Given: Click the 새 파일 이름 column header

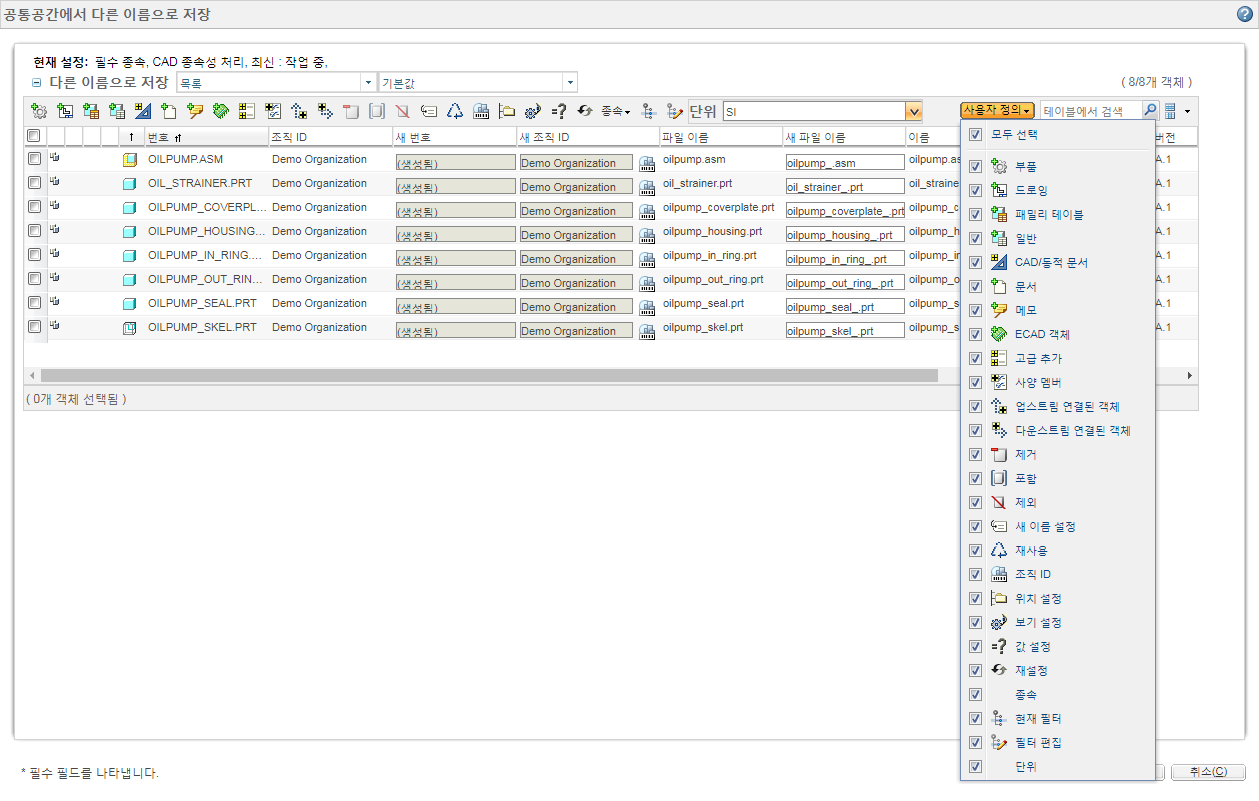Looking at the screenshot, I should point(843,136).
